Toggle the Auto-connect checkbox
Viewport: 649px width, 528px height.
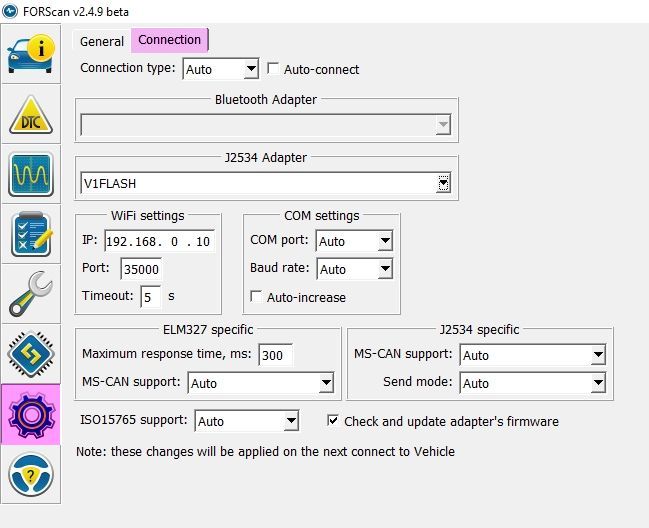[x=273, y=69]
